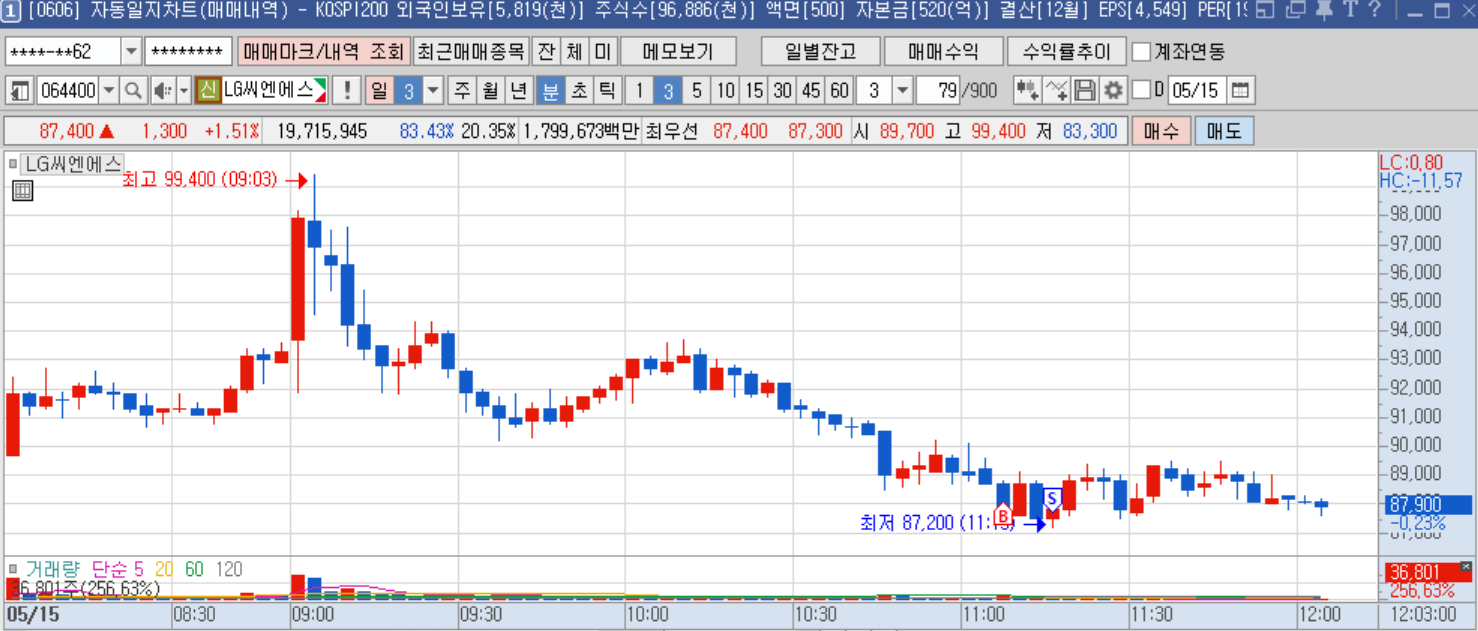Switch to 일 daily period
The image size is (1478, 631).
coord(379,91)
